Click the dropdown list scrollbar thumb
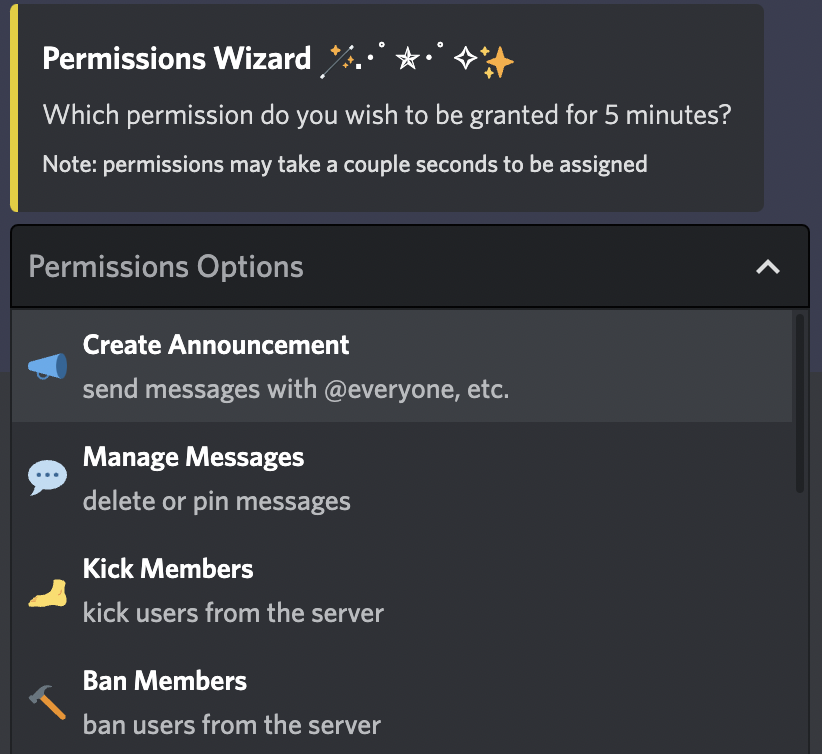Screen dimensions: 822x754 coord(799,403)
